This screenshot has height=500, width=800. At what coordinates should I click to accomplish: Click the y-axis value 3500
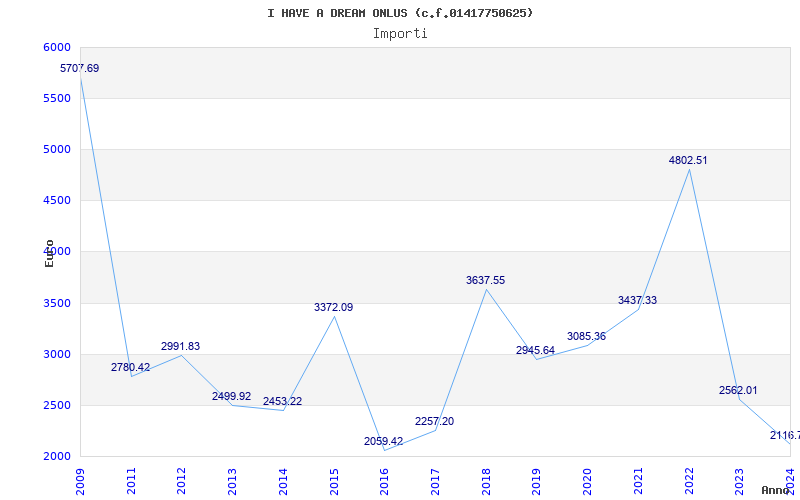pos(57,304)
